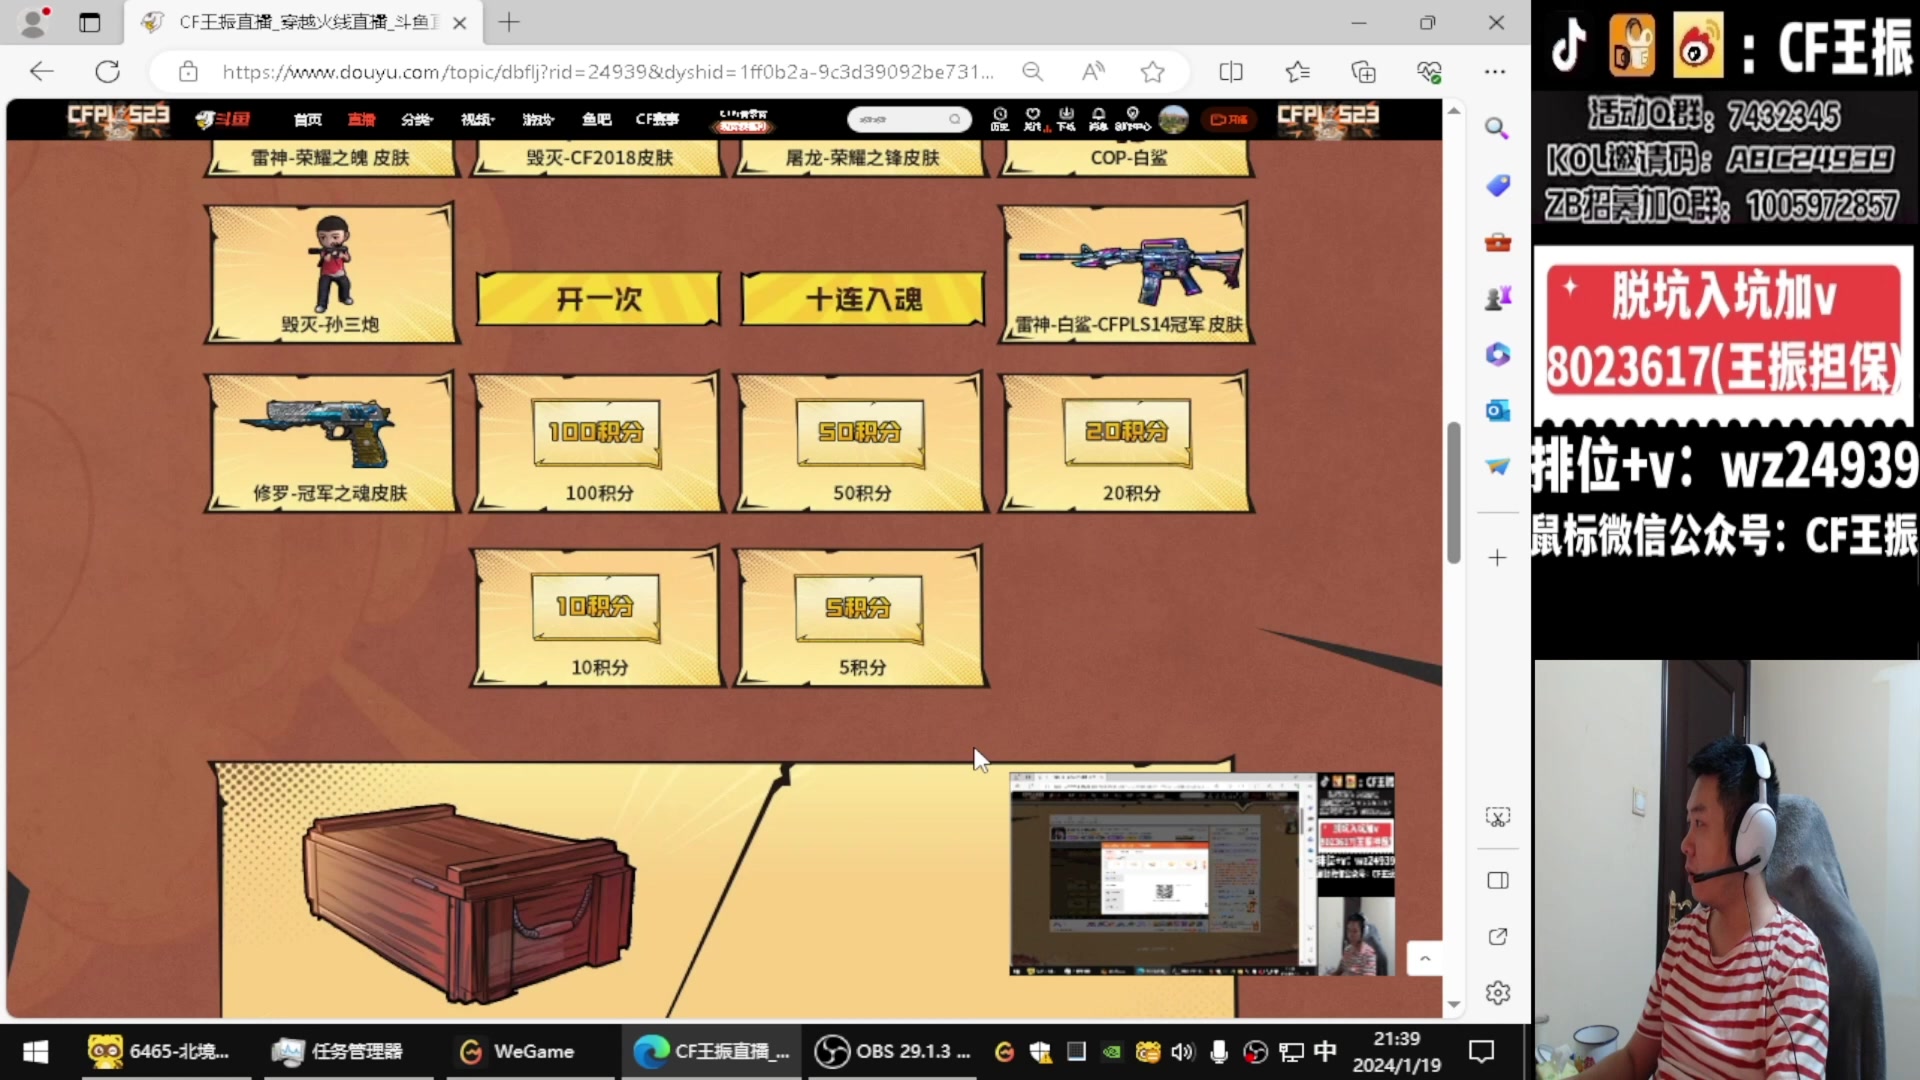Viewport: 1920px width, 1080px height.
Task: Expand the 视频 navigation dropdown
Action: click(x=477, y=120)
